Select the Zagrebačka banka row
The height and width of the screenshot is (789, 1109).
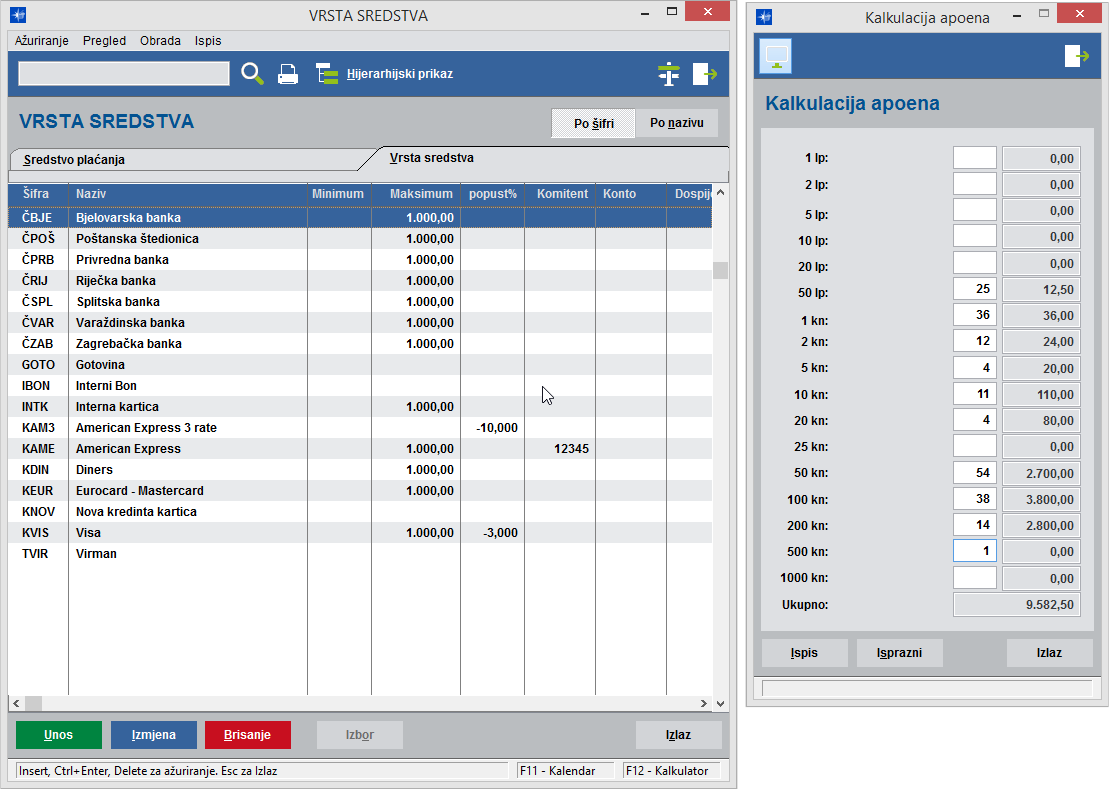click(x=360, y=344)
